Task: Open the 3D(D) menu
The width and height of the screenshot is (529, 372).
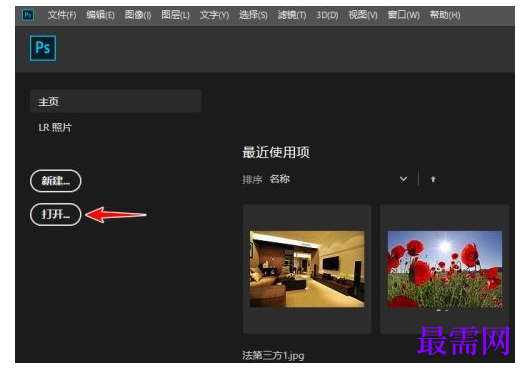Action: (327, 15)
